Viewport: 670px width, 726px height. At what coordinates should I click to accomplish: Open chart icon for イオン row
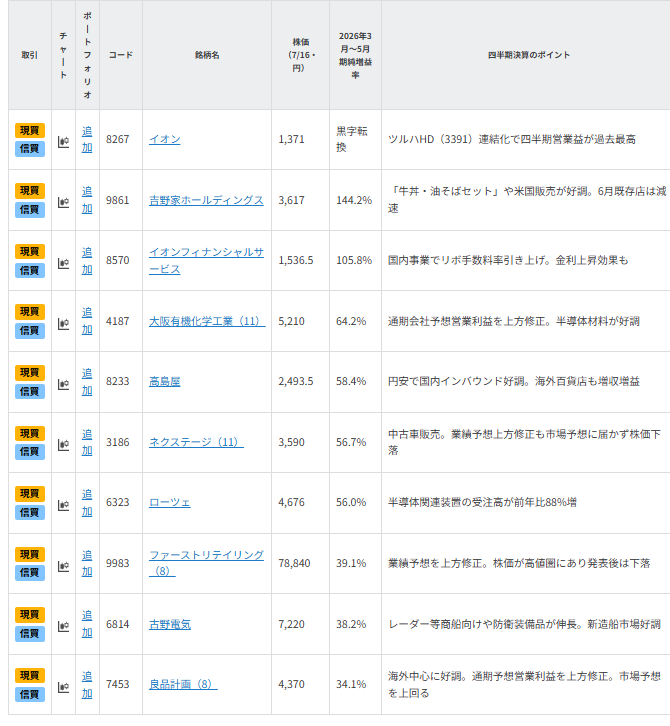pyautogui.click(x=63, y=142)
